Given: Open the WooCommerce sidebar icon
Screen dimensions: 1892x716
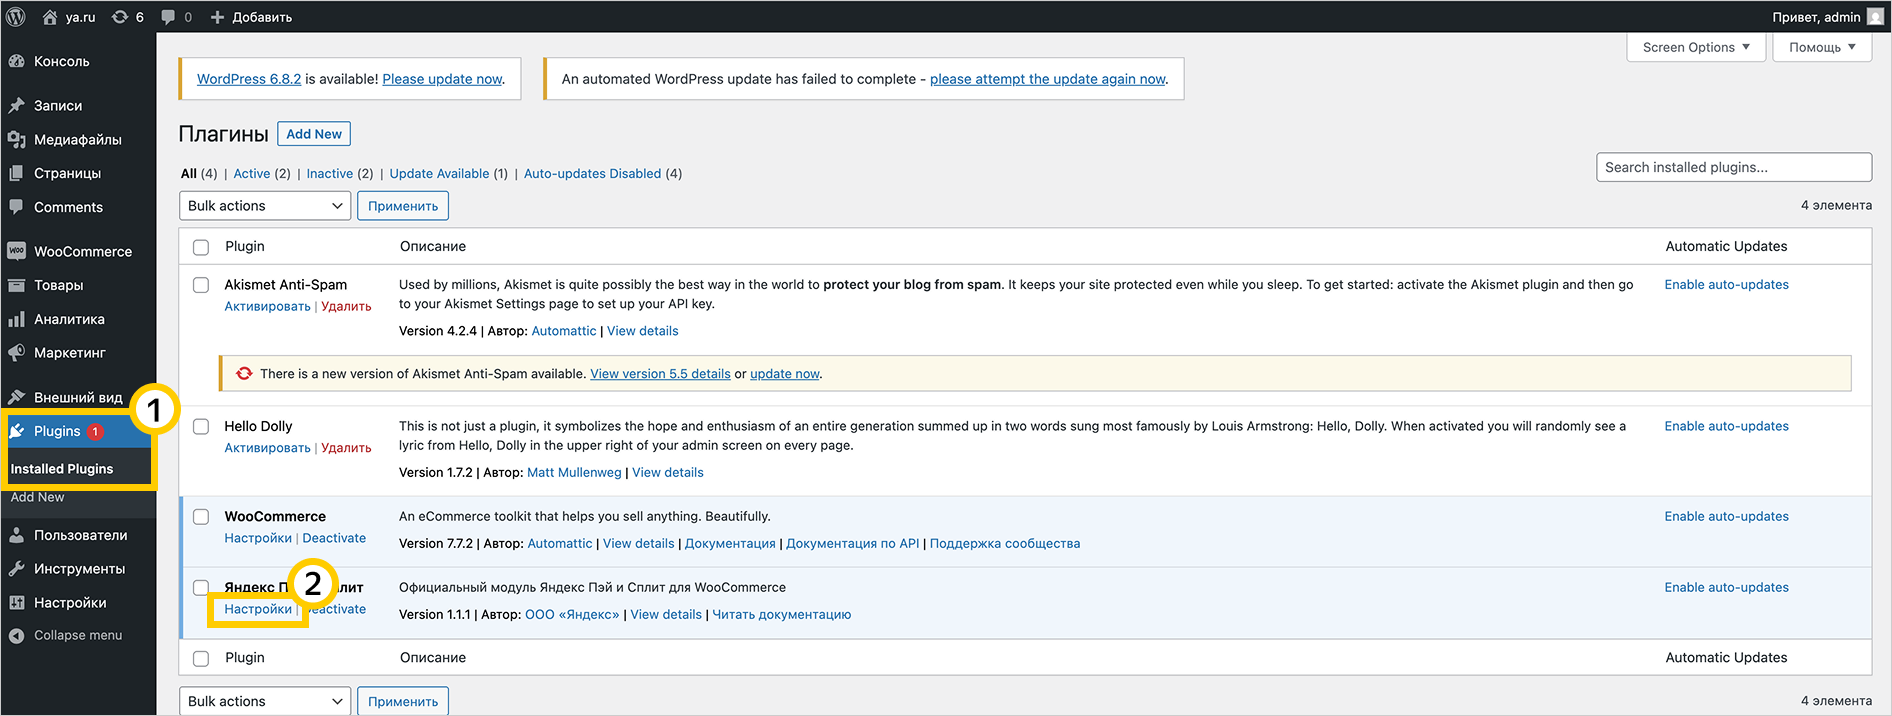Looking at the screenshot, I should [x=17, y=251].
